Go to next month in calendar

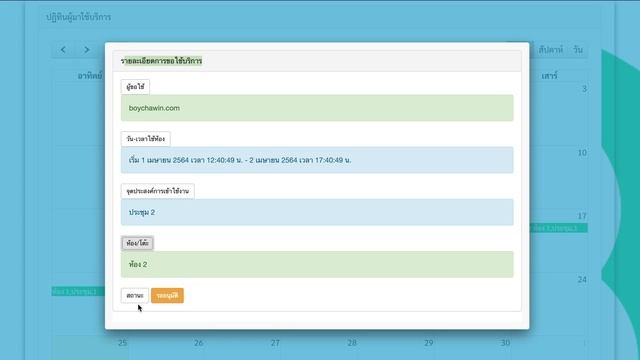click(87, 50)
